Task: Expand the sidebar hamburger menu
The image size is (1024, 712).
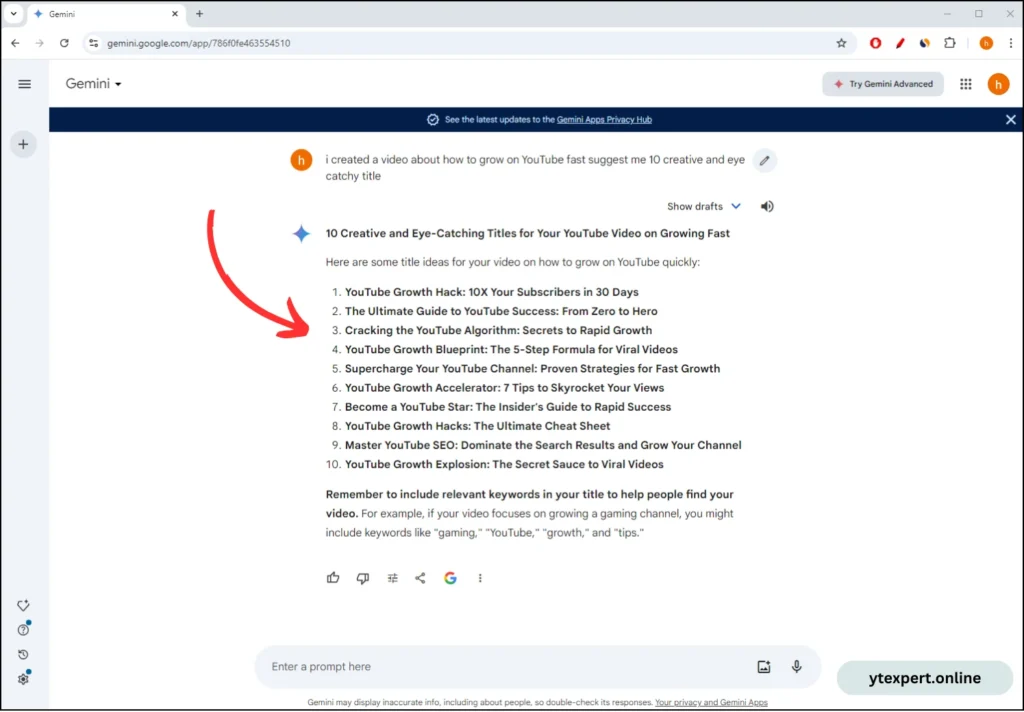Action: pos(25,84)
